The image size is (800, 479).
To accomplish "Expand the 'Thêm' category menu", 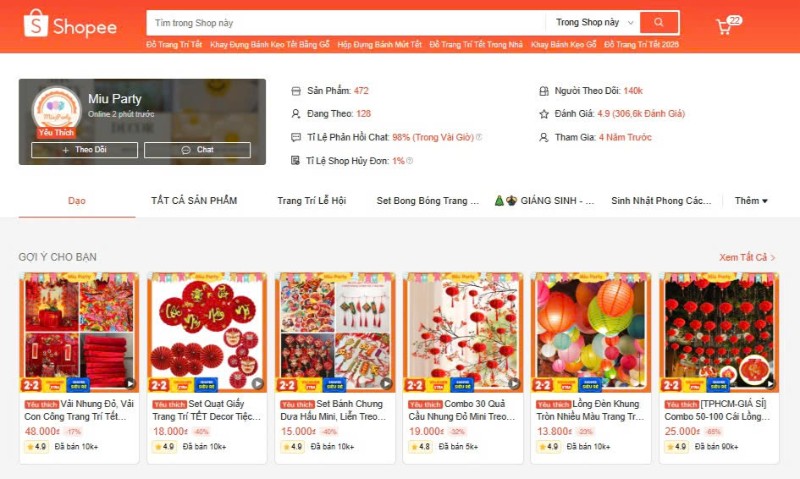I will coord(751,201).
